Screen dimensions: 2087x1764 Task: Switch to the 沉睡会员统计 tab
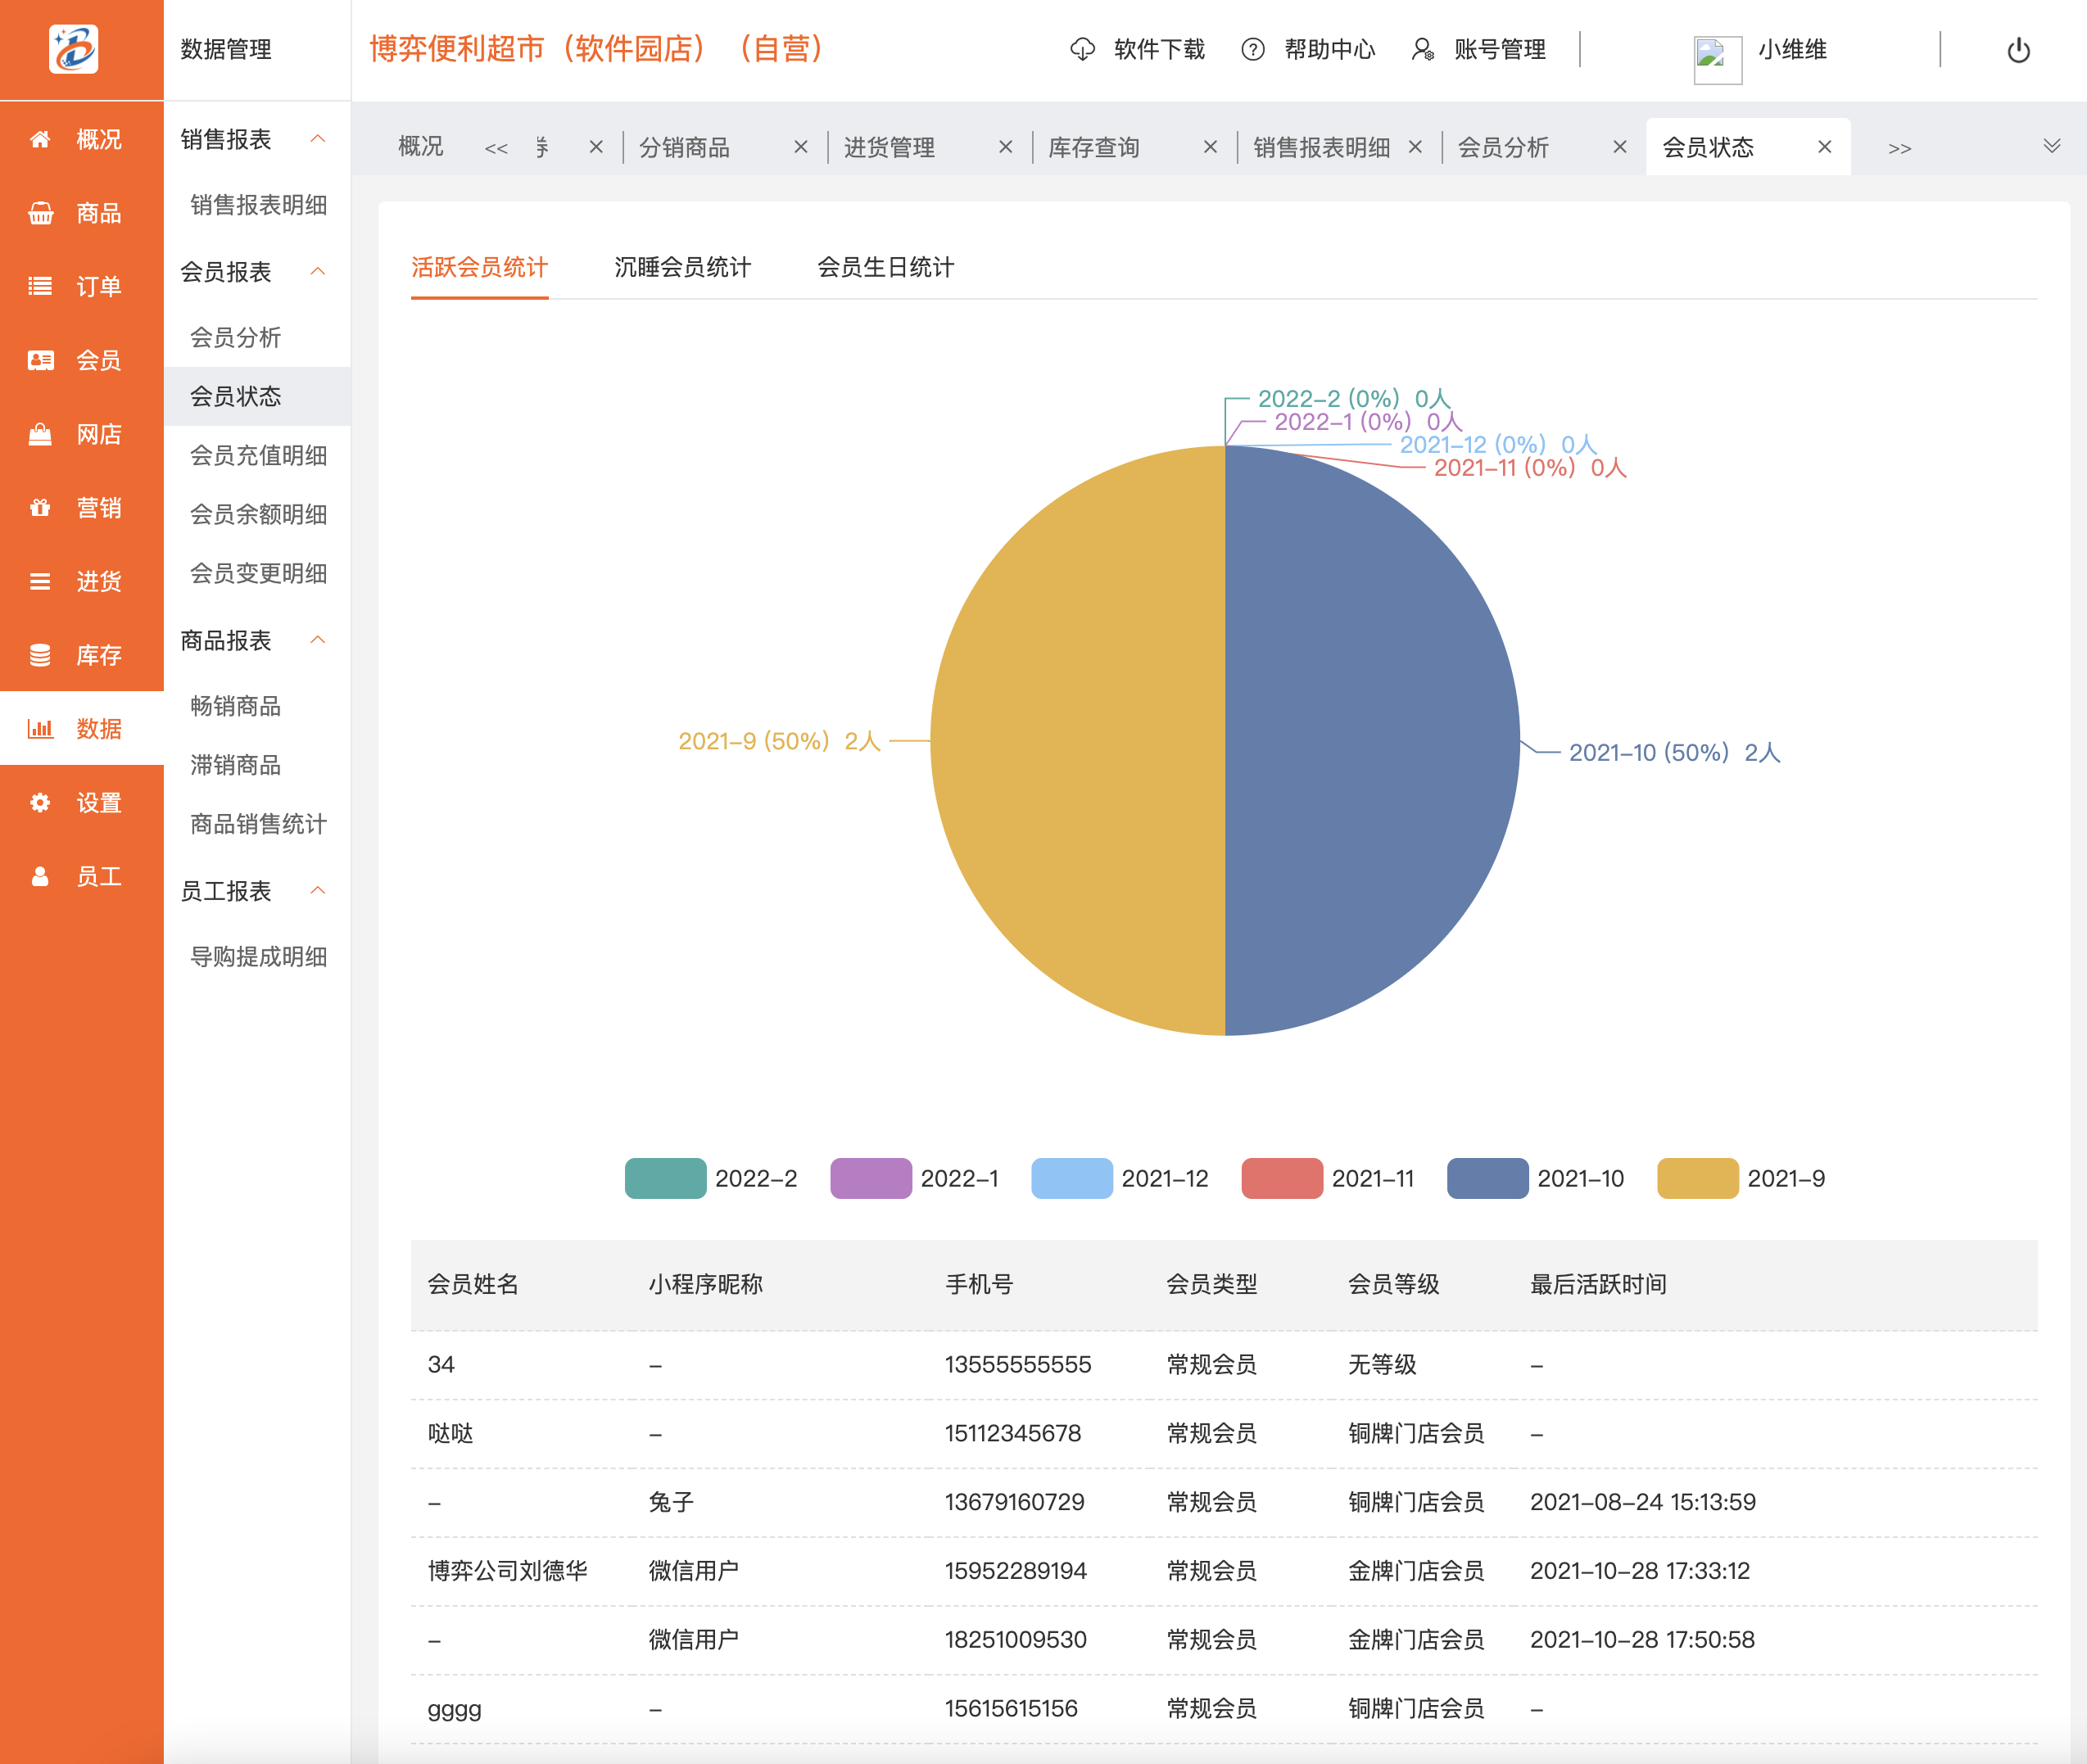682,267
